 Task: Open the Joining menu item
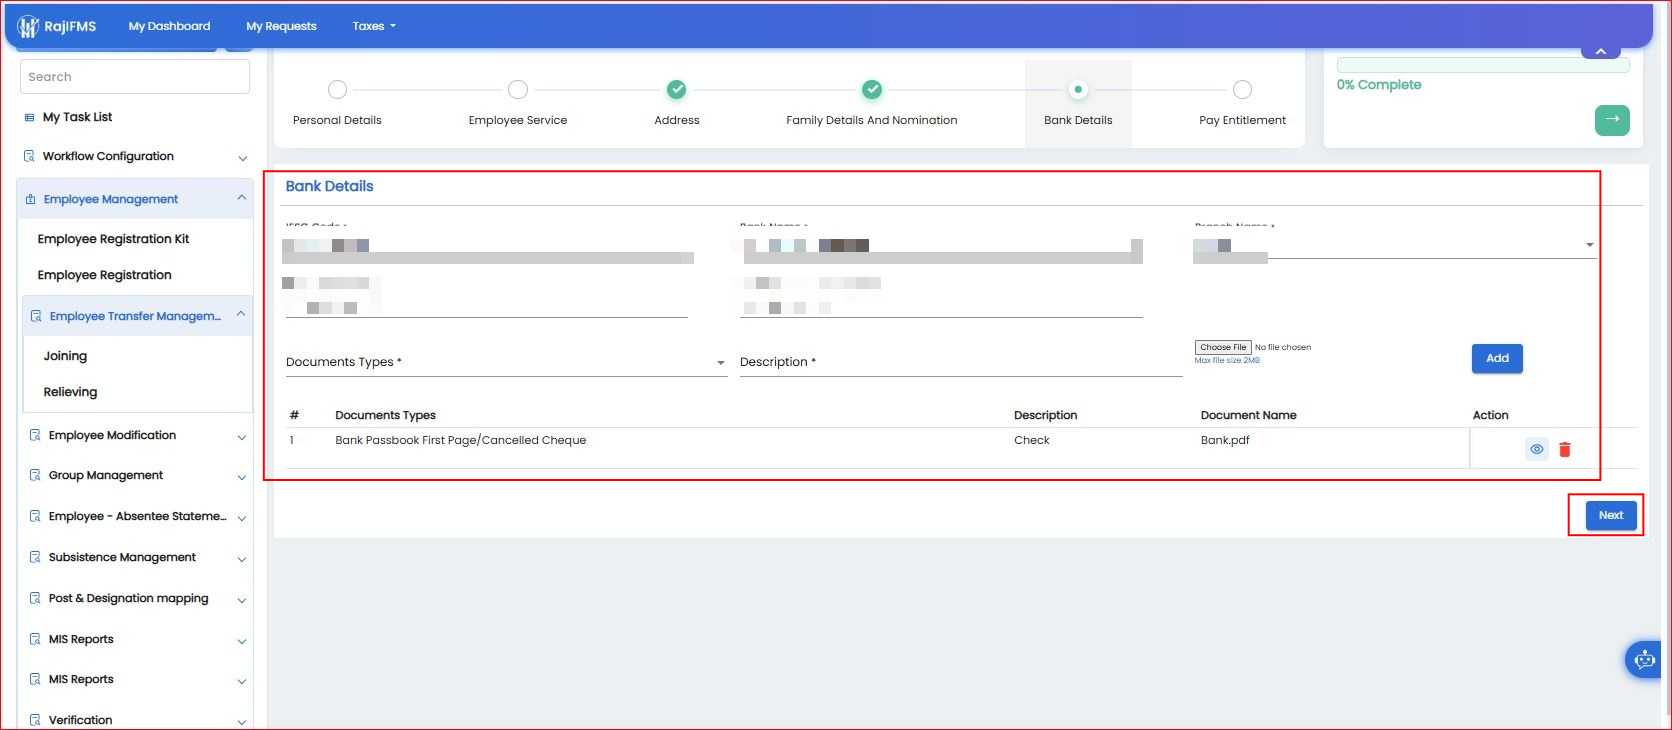[65, 356]
